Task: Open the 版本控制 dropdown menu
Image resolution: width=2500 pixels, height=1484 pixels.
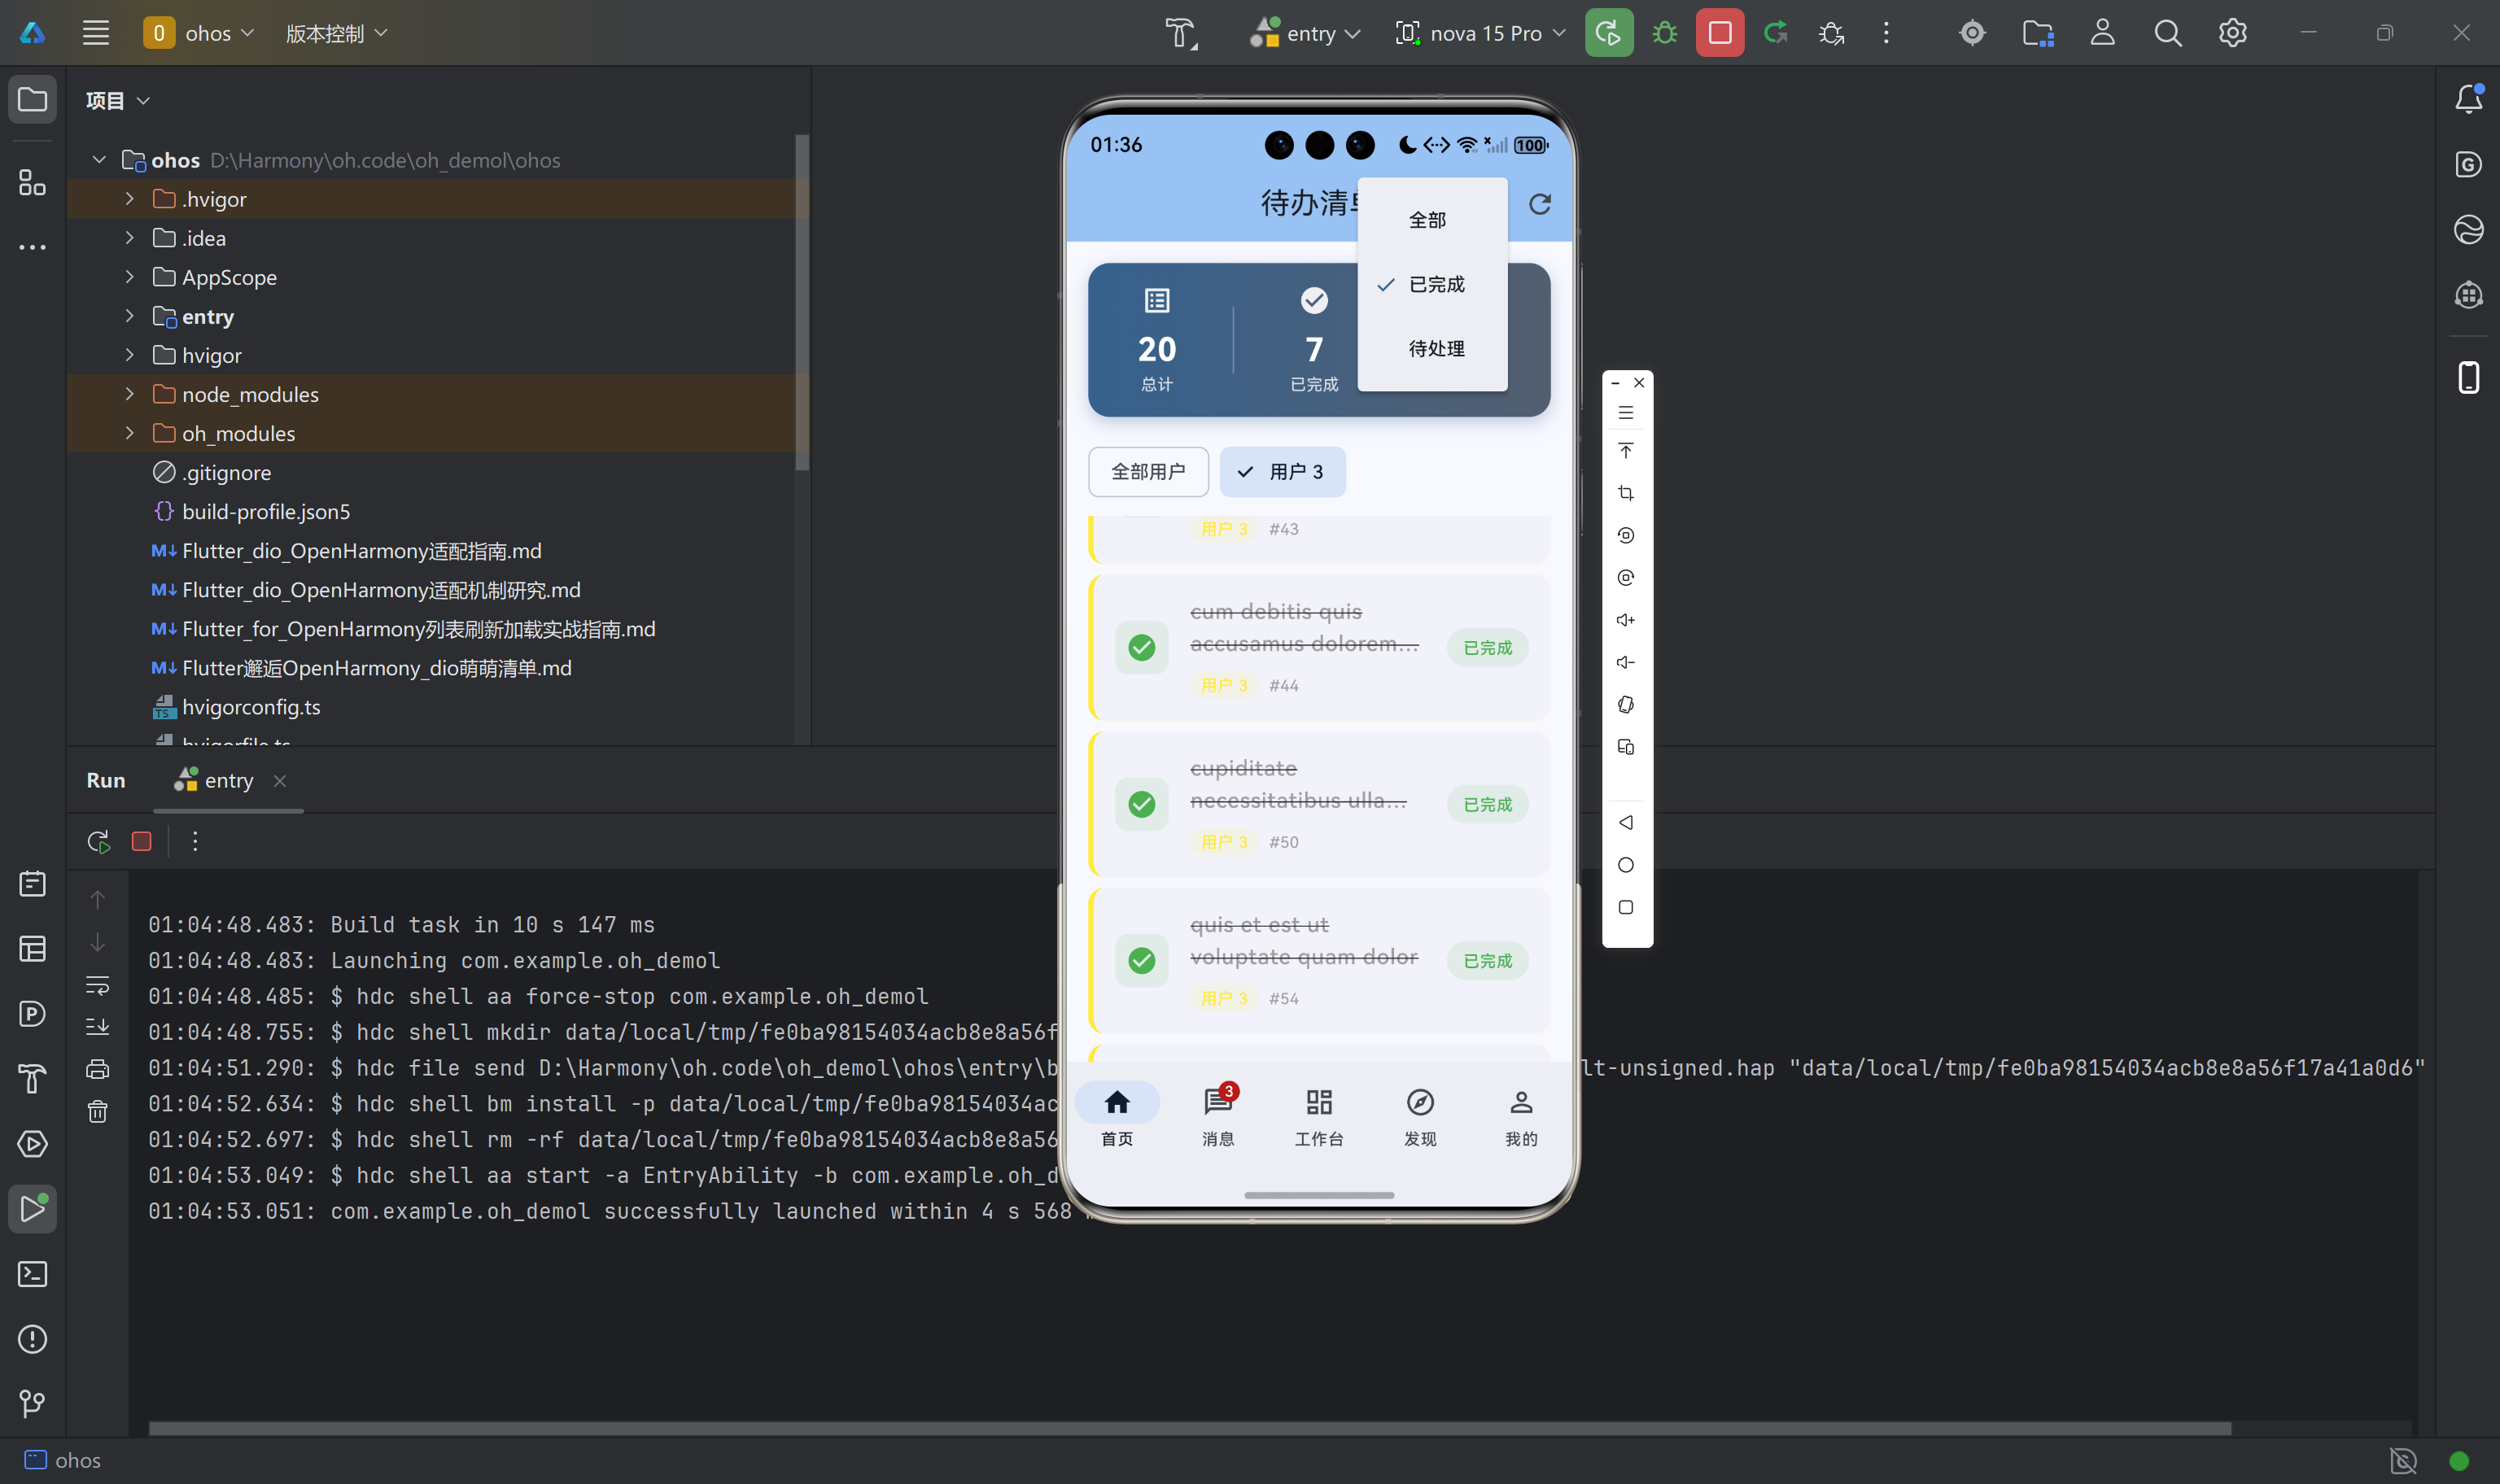Action: tap(336, 33)
